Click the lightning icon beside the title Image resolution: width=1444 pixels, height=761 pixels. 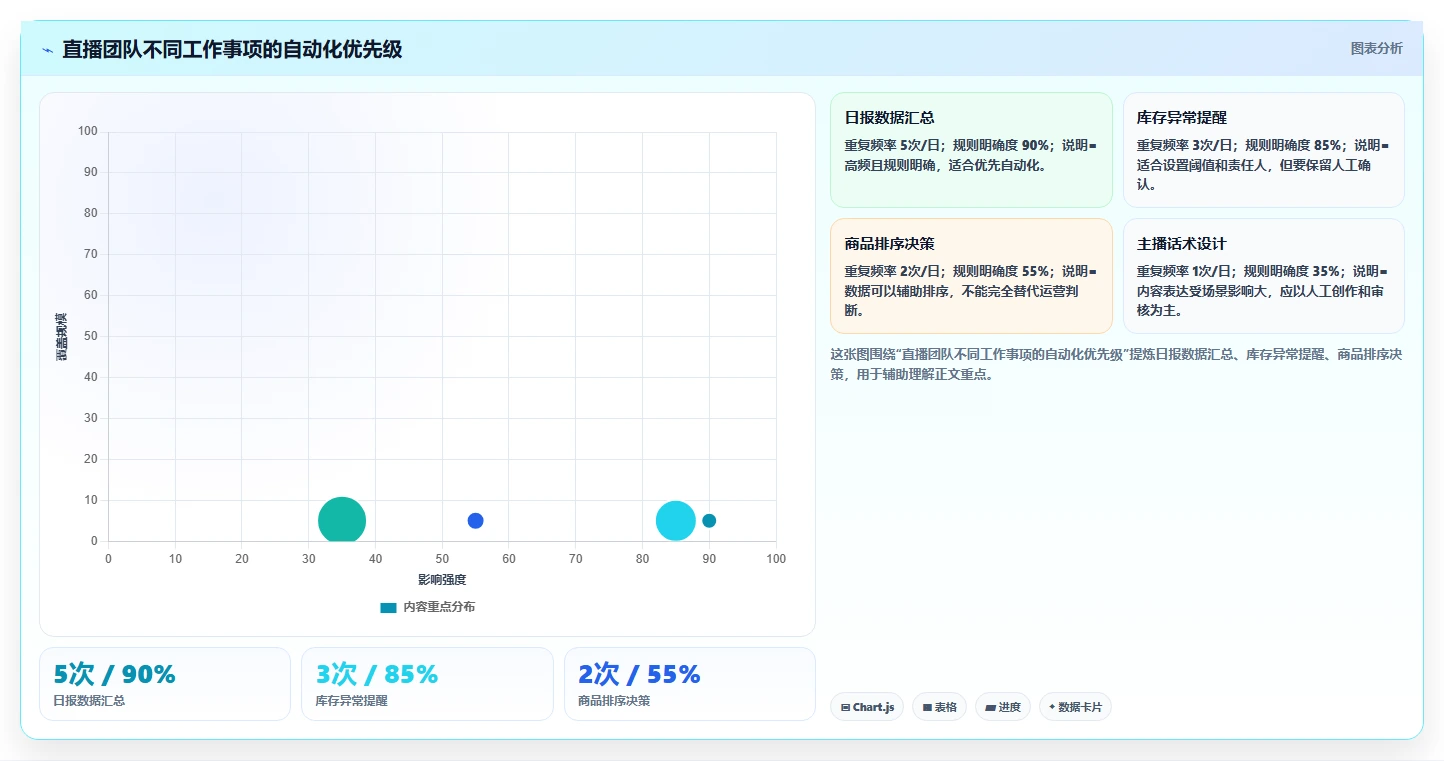pos(47,50)
